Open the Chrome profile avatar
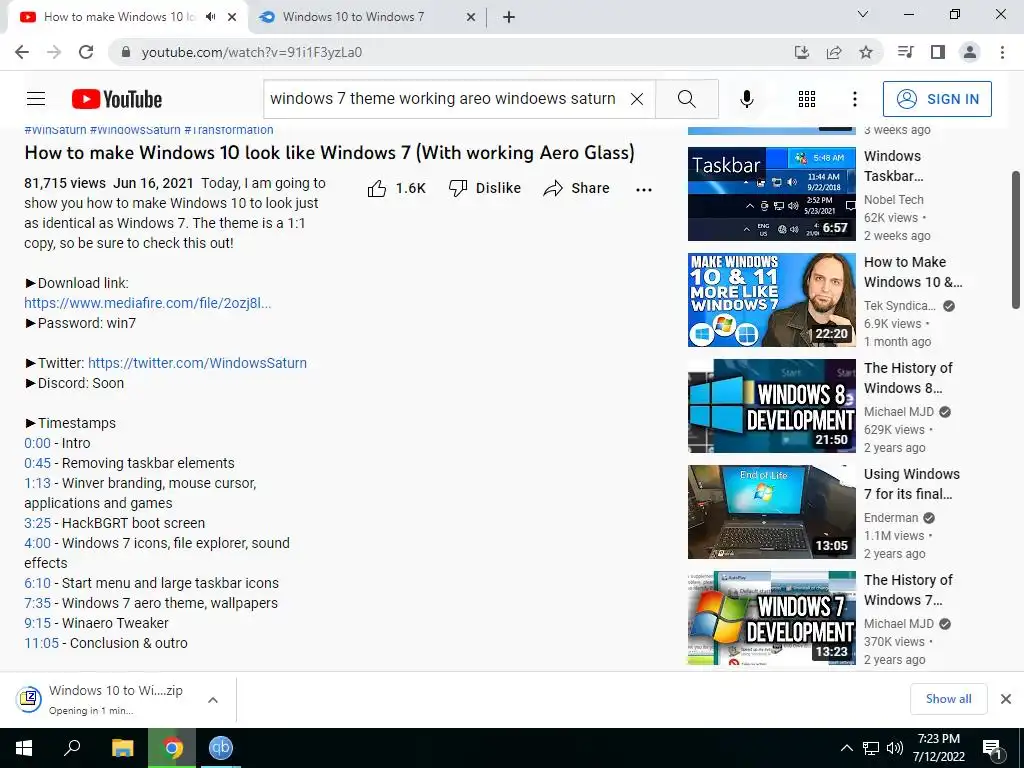 (x=970, y=52)
